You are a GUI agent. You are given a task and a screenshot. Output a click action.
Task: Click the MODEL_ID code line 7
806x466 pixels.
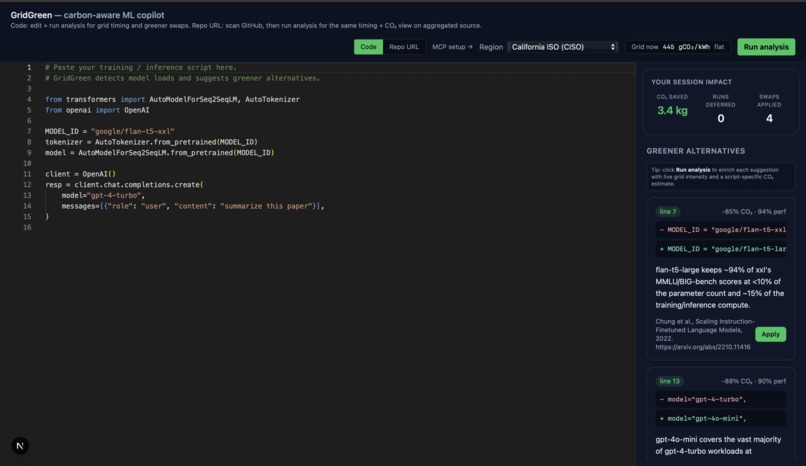click(x=109, y=132)
